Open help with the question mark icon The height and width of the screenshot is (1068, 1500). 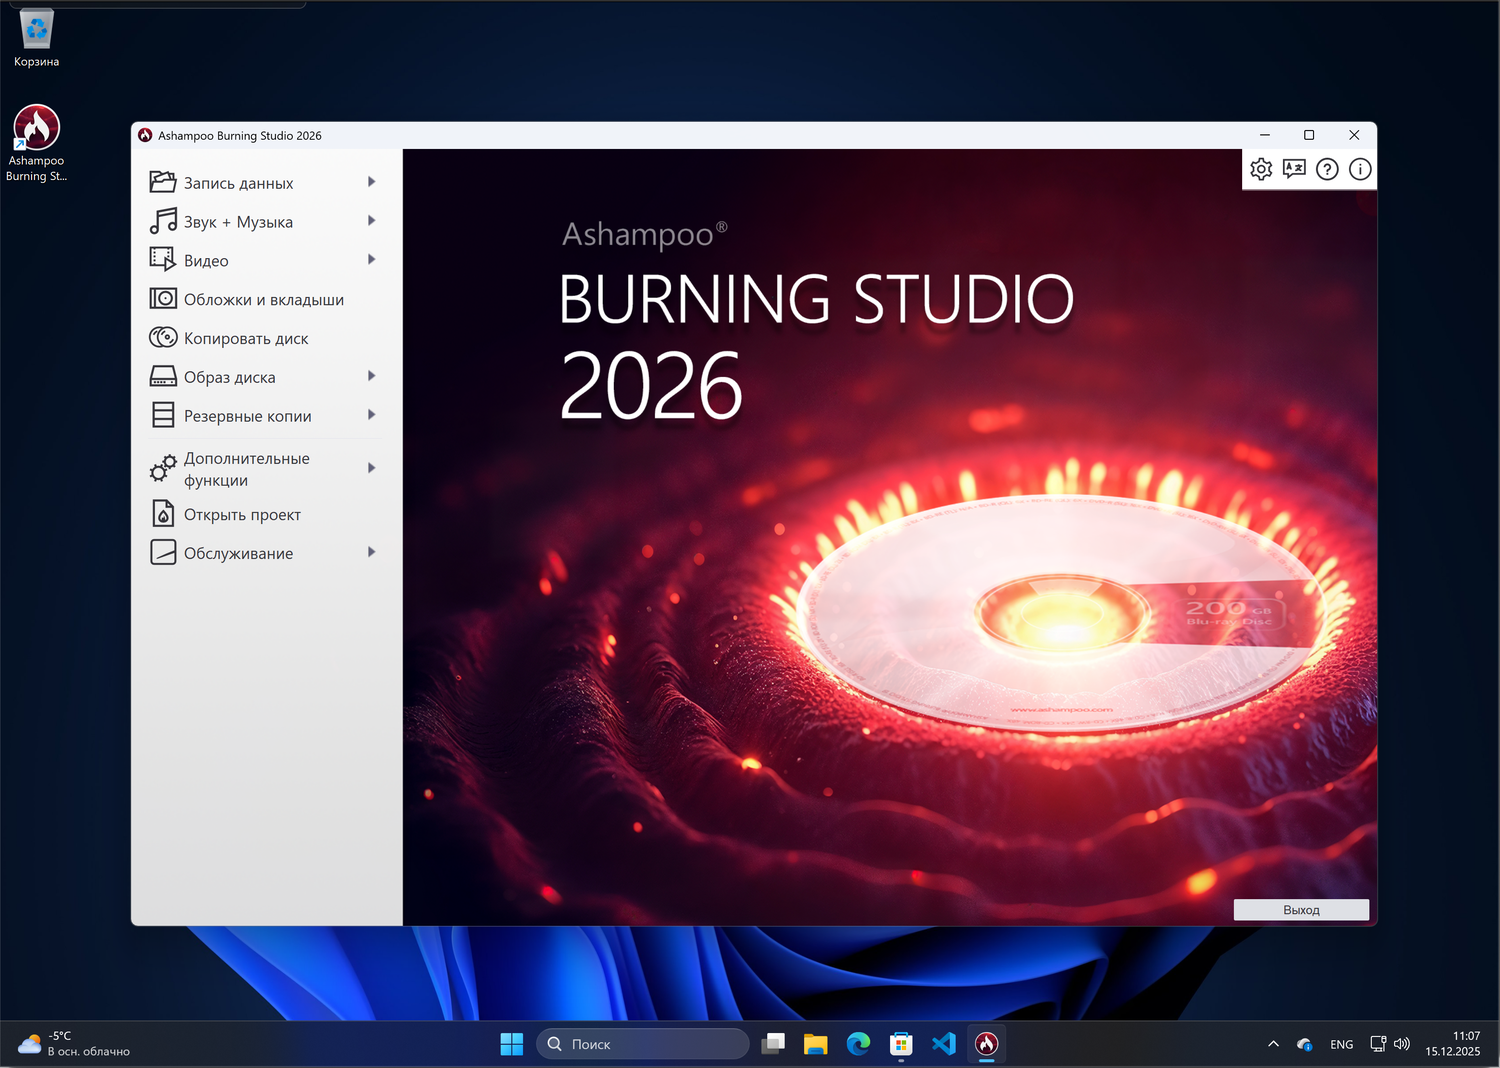1327,169
